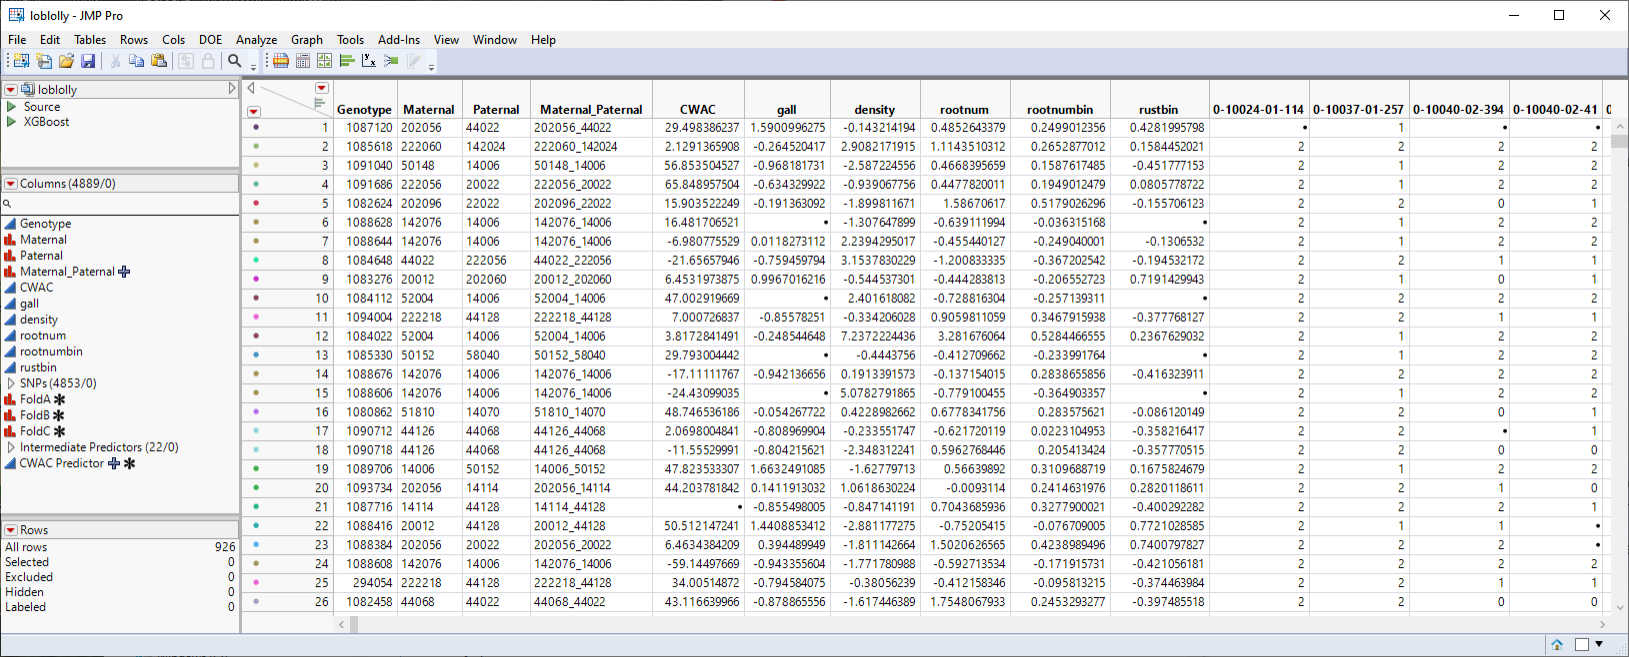Click the columns filter search field
1629x657 pixels.
[x=120, y=203]
